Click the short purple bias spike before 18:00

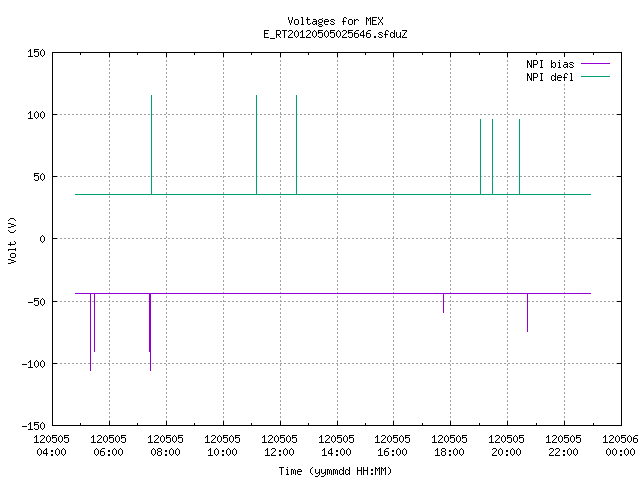[443, 303]
